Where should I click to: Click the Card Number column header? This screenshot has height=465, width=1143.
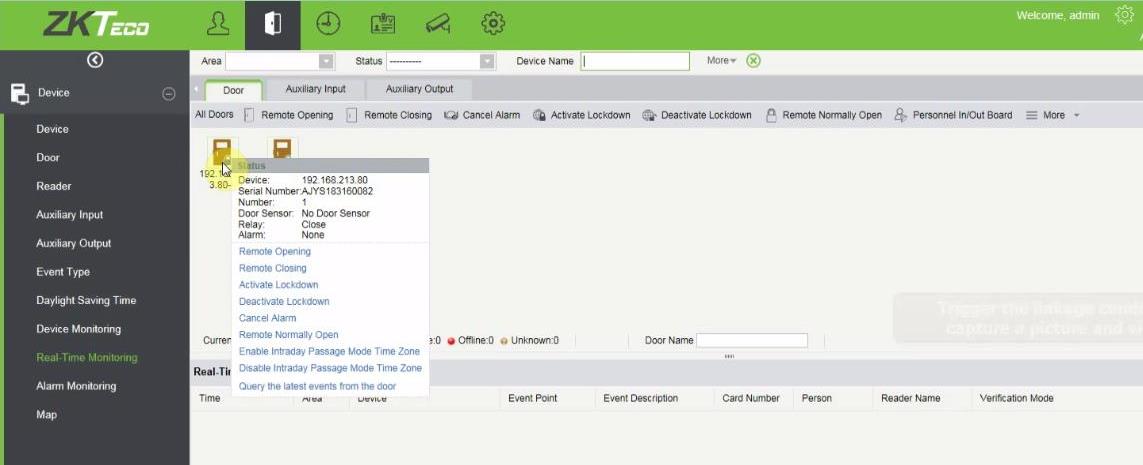click(751, 399)
